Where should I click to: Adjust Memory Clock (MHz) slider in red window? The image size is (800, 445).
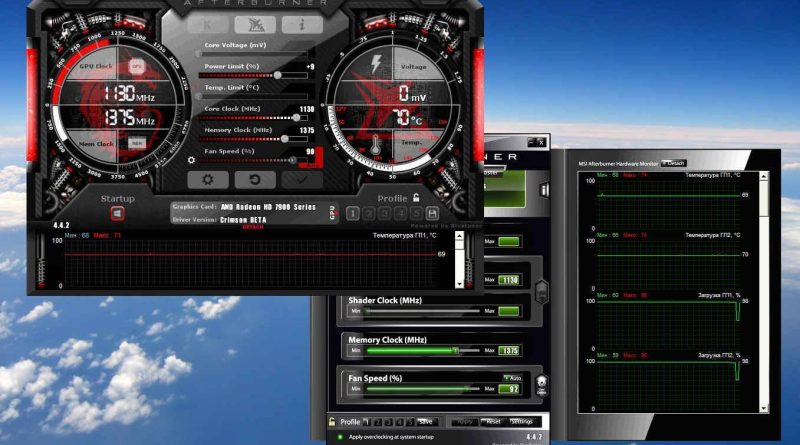pyautogui.click(x=254, y=139)
